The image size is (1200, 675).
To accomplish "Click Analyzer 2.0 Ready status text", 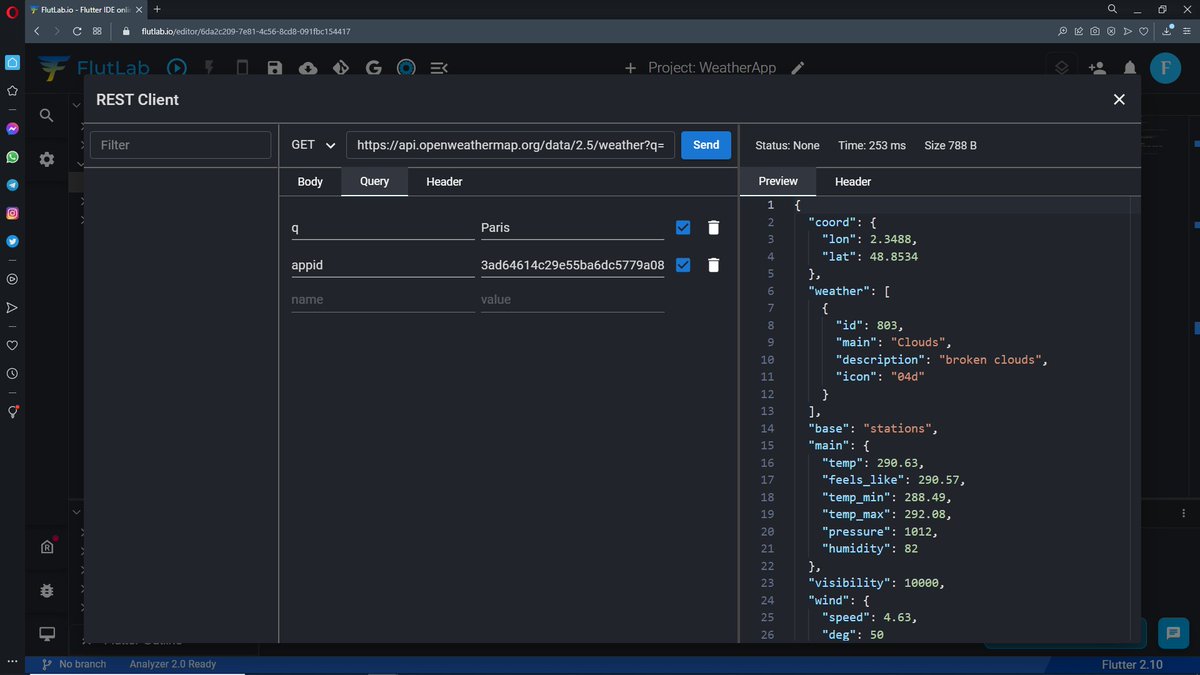I will (172, 664).
